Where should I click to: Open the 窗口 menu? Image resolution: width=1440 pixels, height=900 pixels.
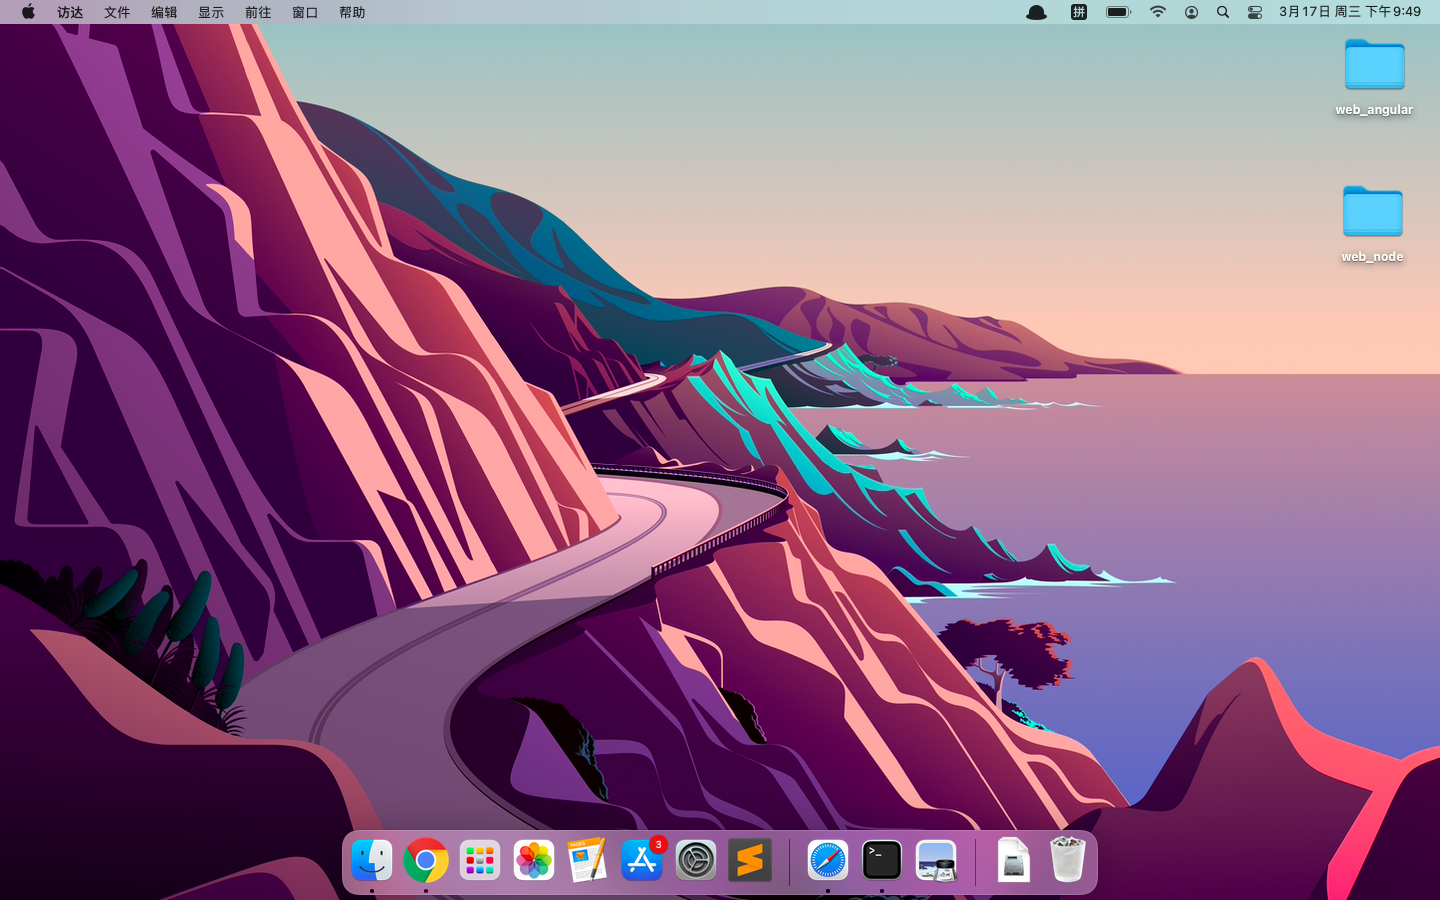tap(305, 12)
